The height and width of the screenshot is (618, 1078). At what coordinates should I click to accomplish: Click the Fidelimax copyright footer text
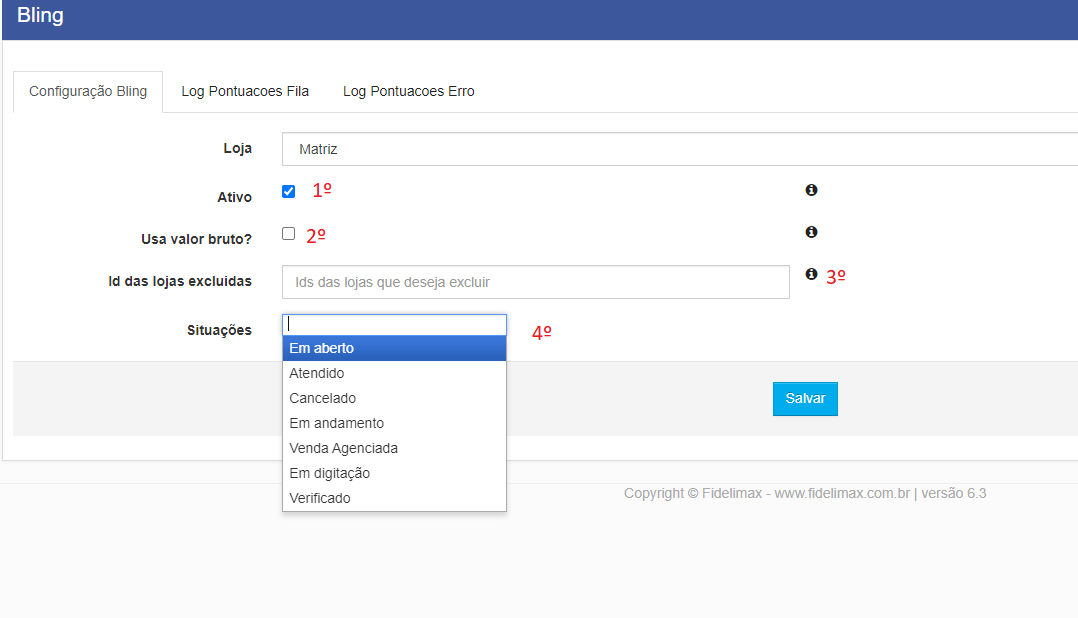click(x=805, y=493)
